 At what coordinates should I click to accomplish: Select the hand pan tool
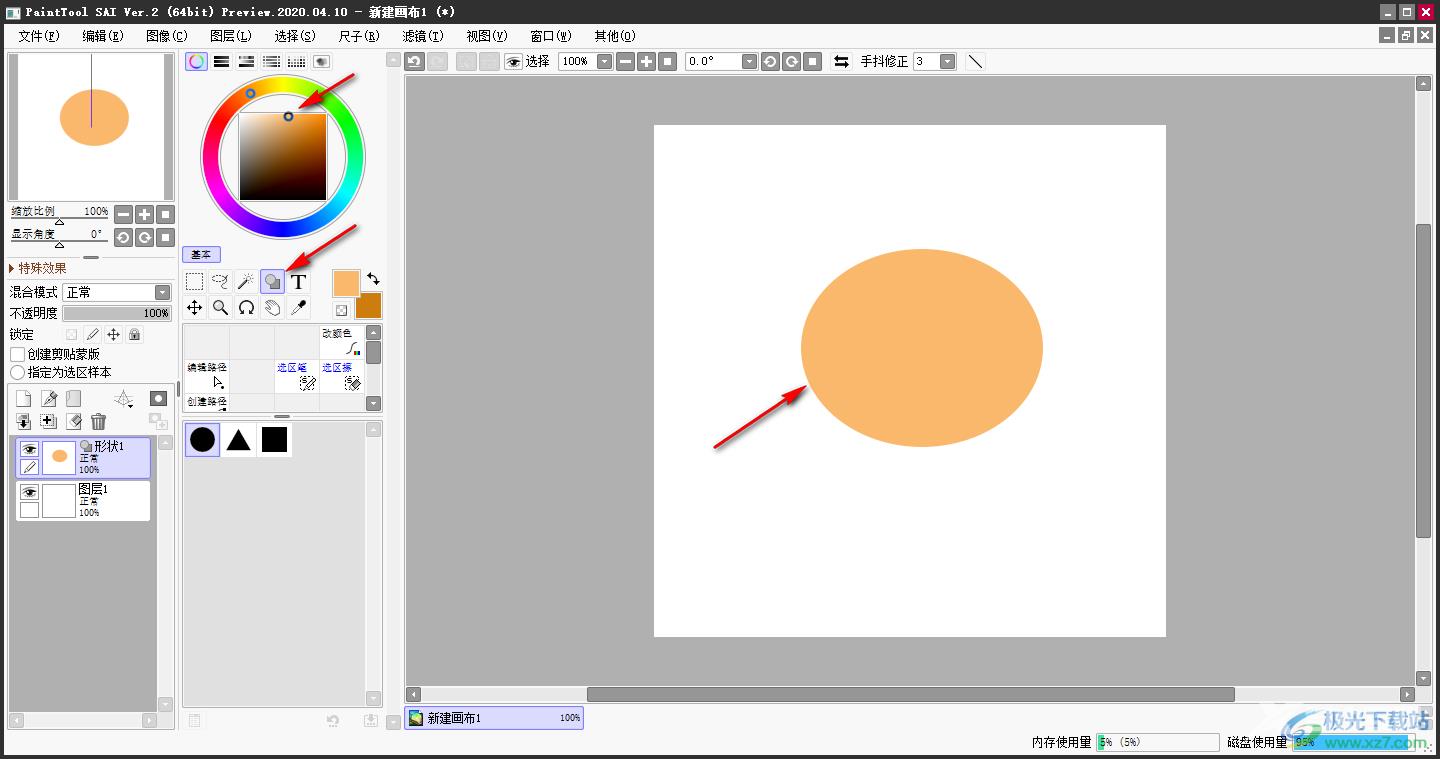(272, 308)
